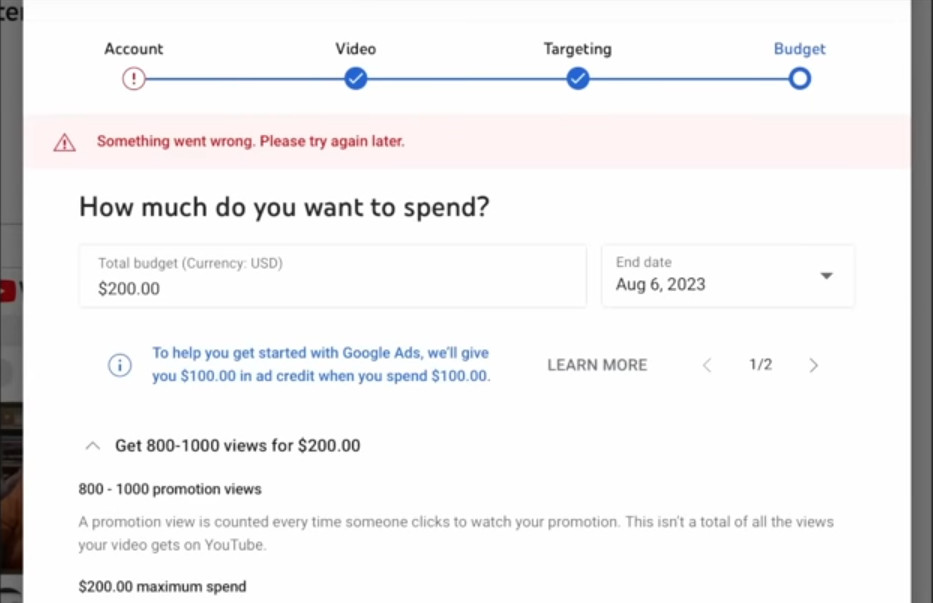Switch to the Targeting step label

(577, 49)
